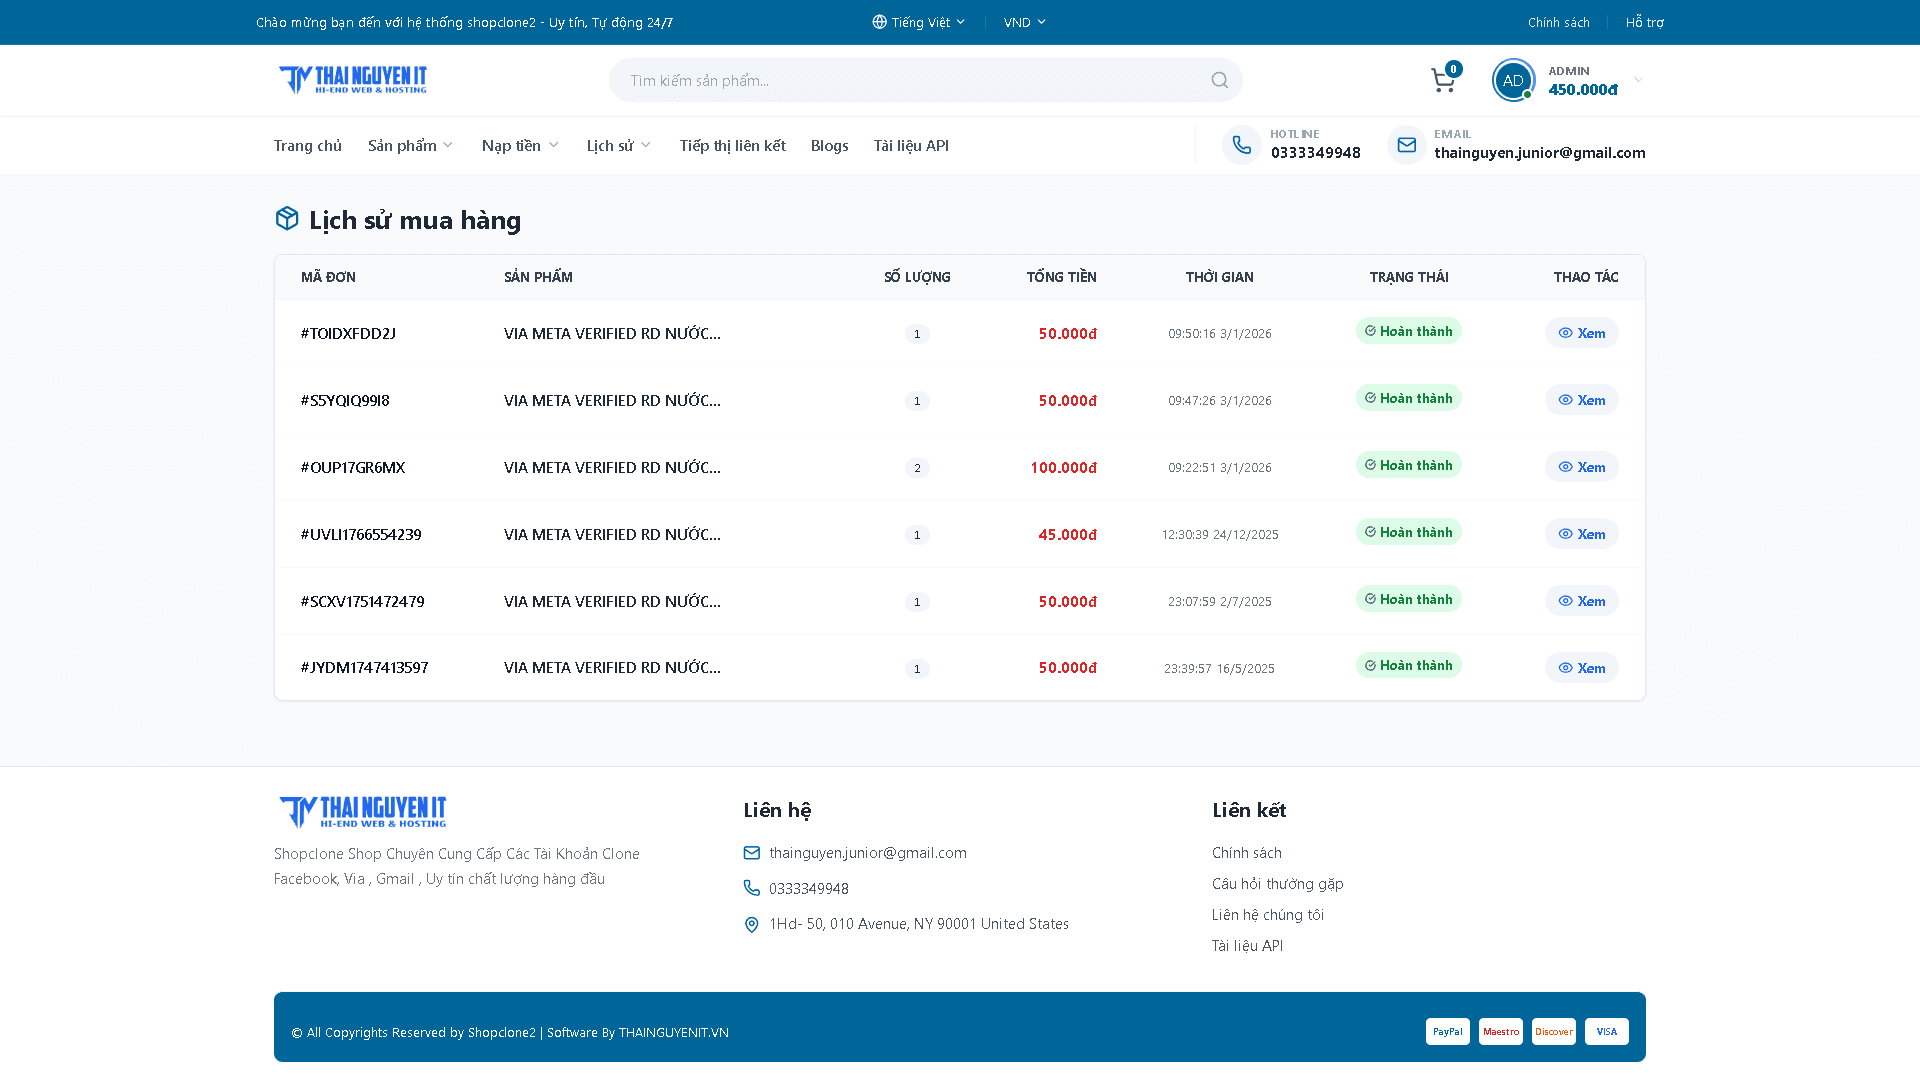Click footer Chính sách link

point(1246,853)
